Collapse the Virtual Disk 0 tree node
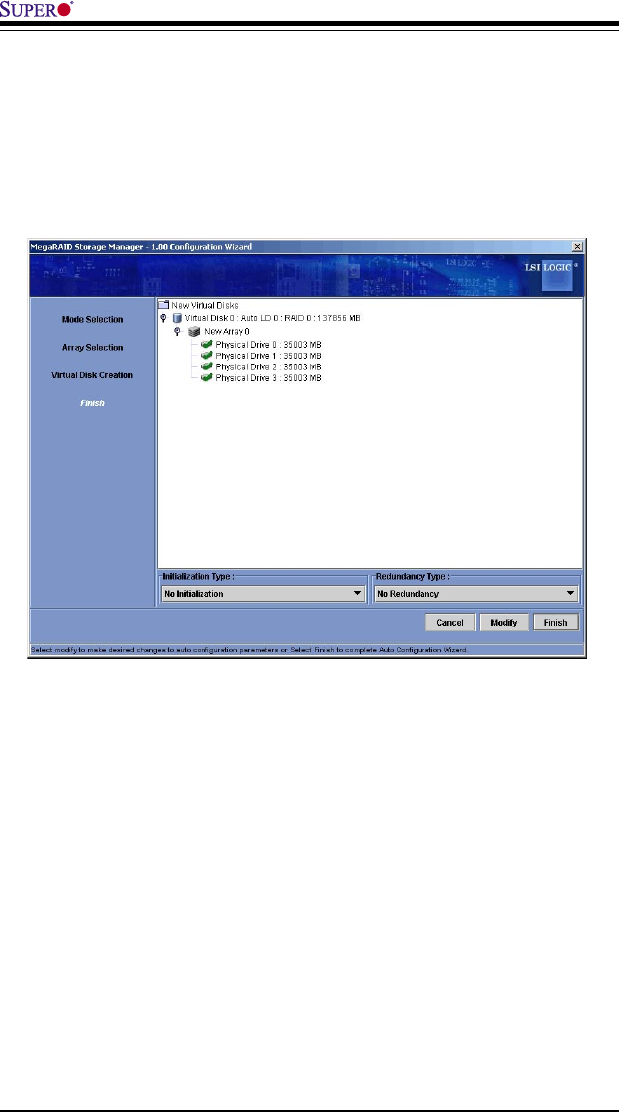Image resolution: width=619 pixels, height=1112 pixels. point(164,318)
